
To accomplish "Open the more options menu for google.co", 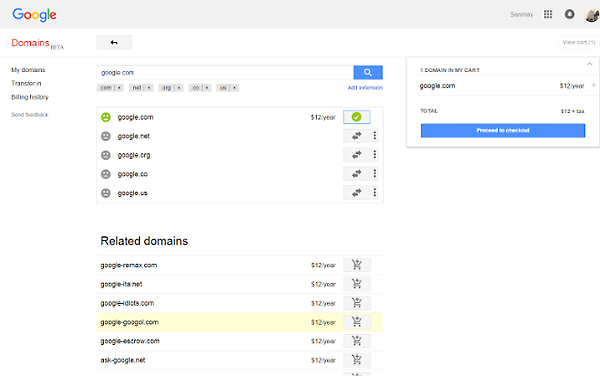I will point(375,174).
